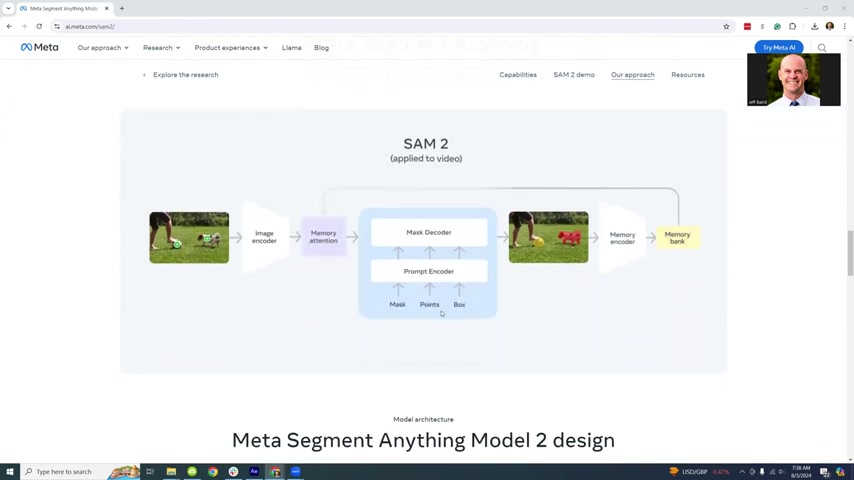This screenshot has height=480, width=854.
Task: Click the address bar URL
Action: 90,26
